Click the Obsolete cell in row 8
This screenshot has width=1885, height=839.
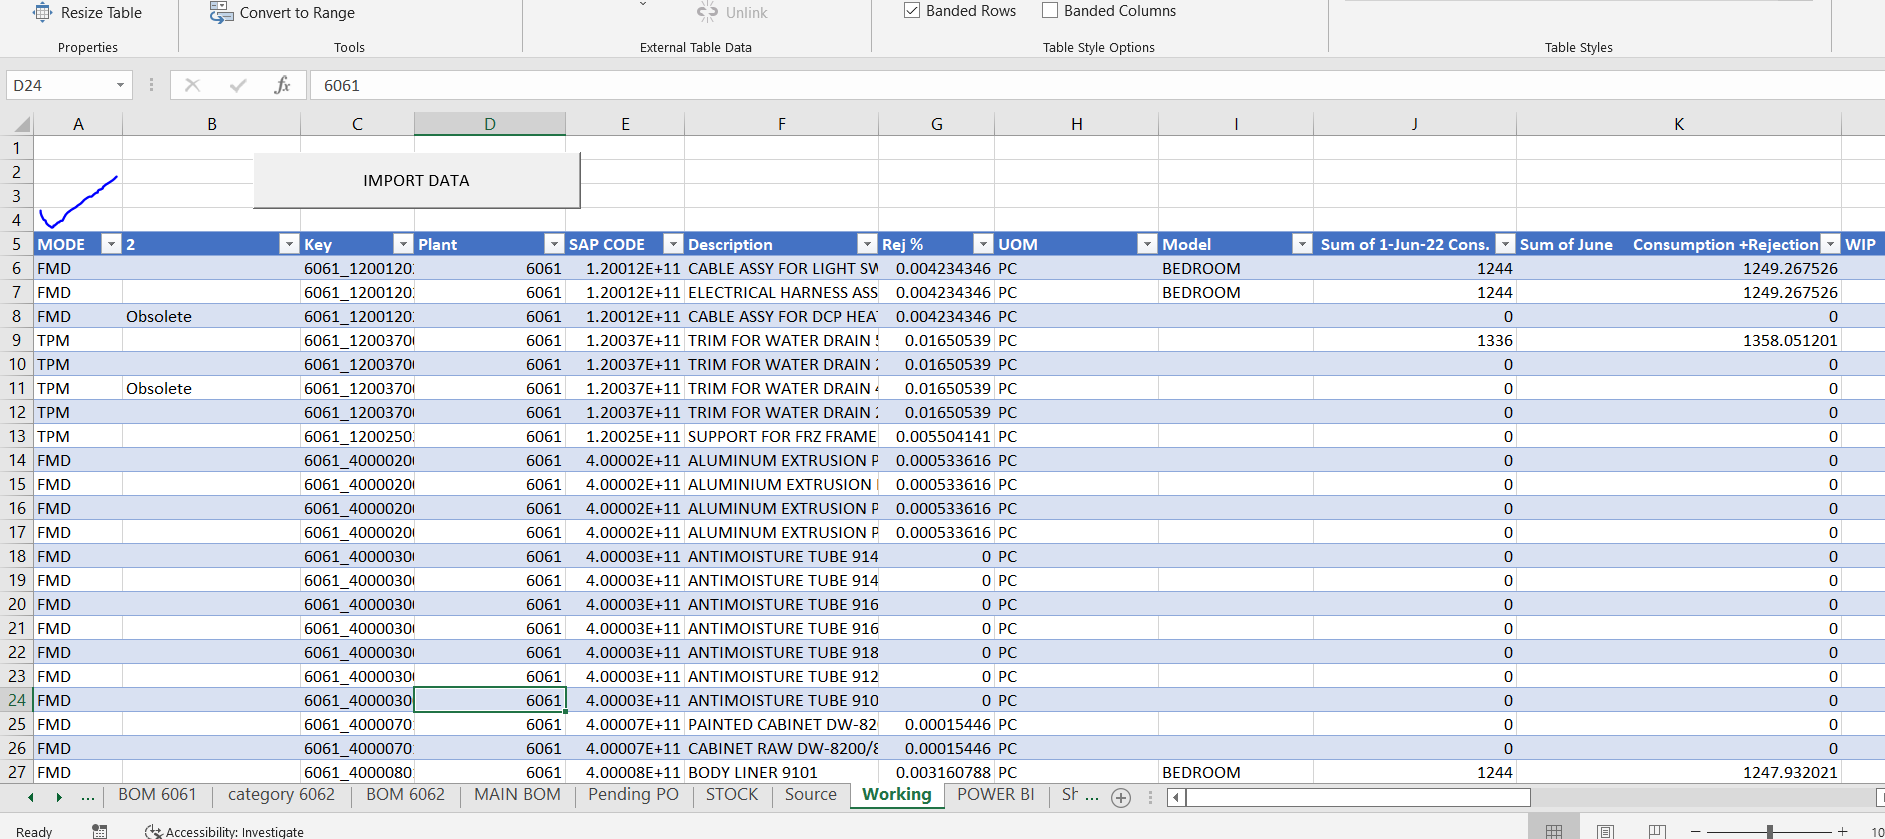click(x=211, y=316)
